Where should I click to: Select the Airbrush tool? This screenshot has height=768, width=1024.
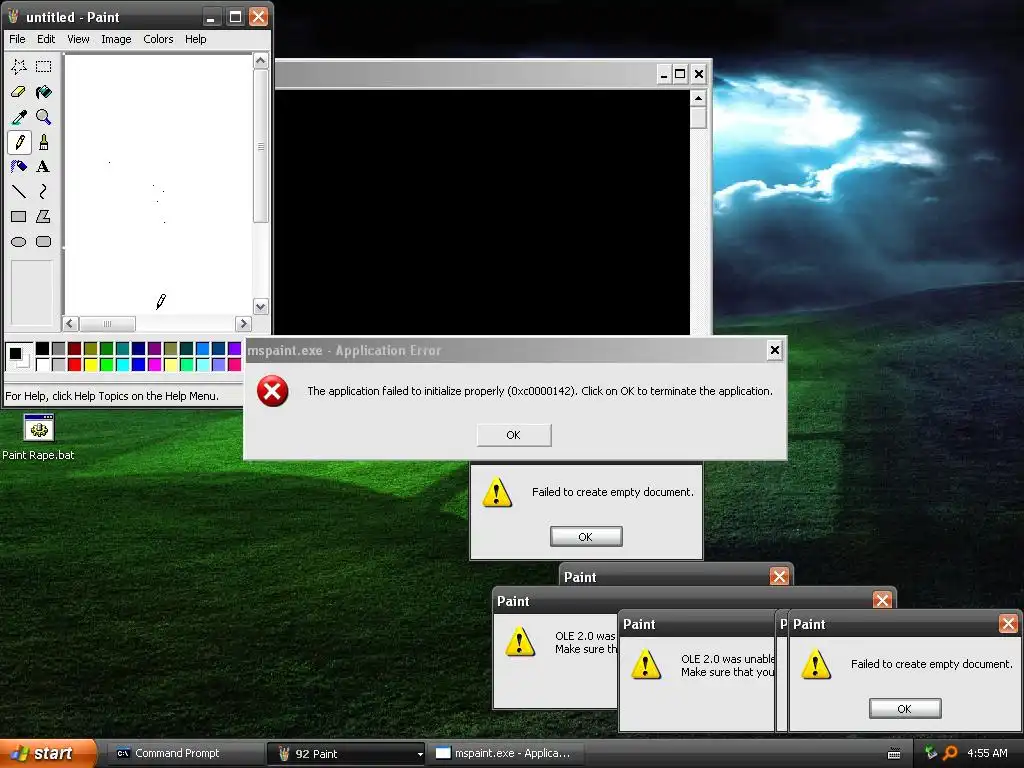click(x=18, y=167)
